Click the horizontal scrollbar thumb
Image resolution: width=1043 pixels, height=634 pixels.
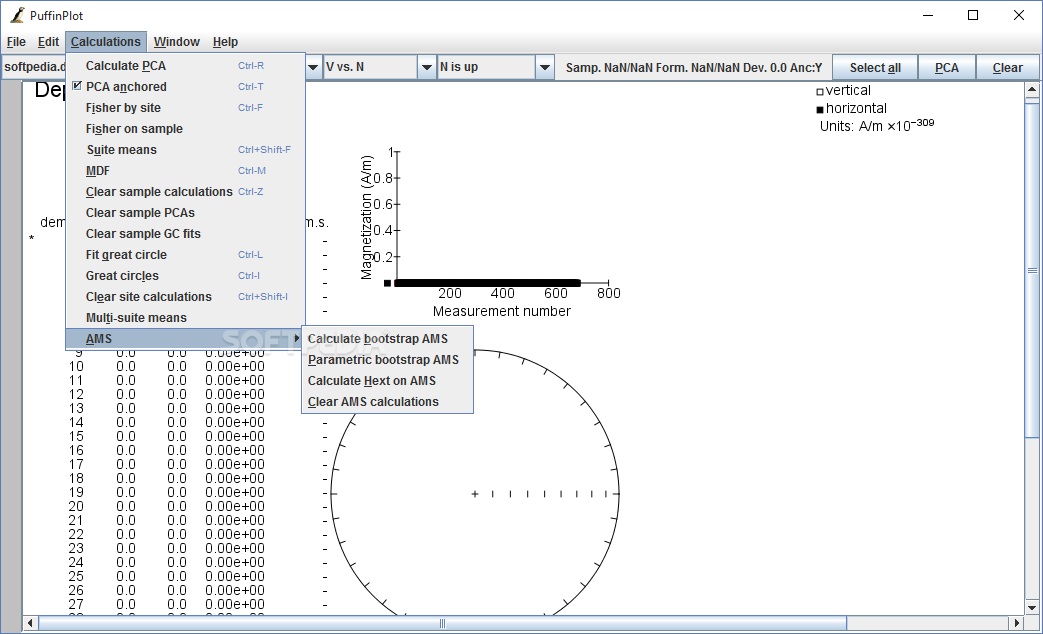coord(442,623)
